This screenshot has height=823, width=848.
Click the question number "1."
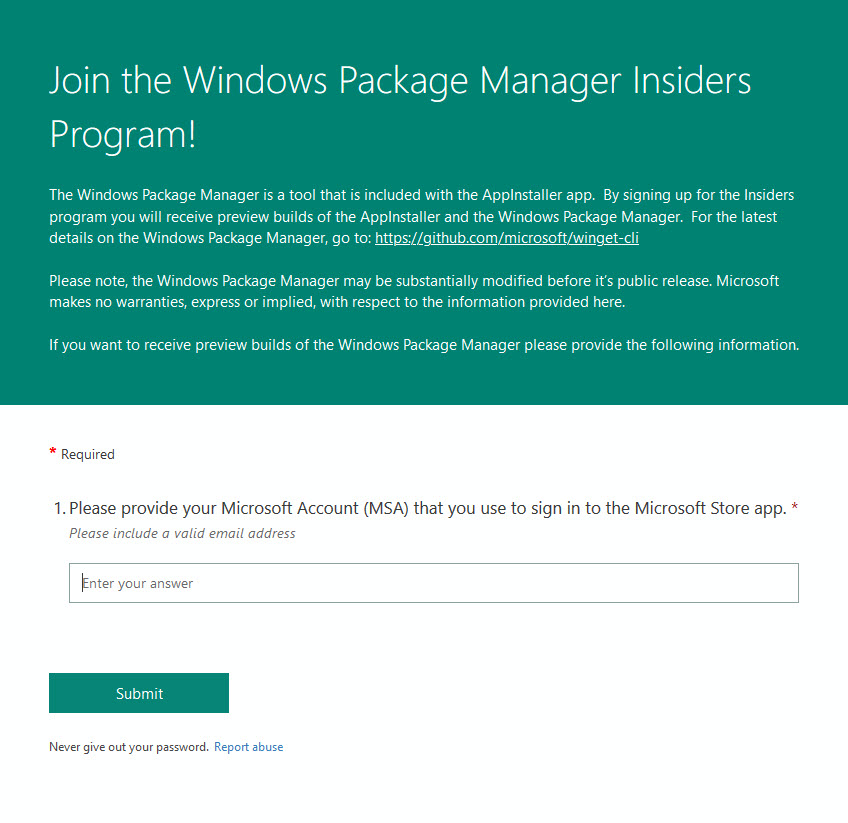point(58,508)
